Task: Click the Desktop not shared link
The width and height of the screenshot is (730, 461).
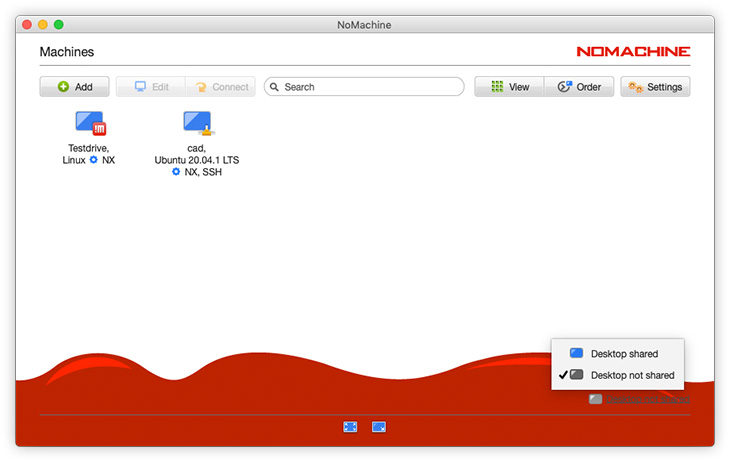Action: pos(648,399)
